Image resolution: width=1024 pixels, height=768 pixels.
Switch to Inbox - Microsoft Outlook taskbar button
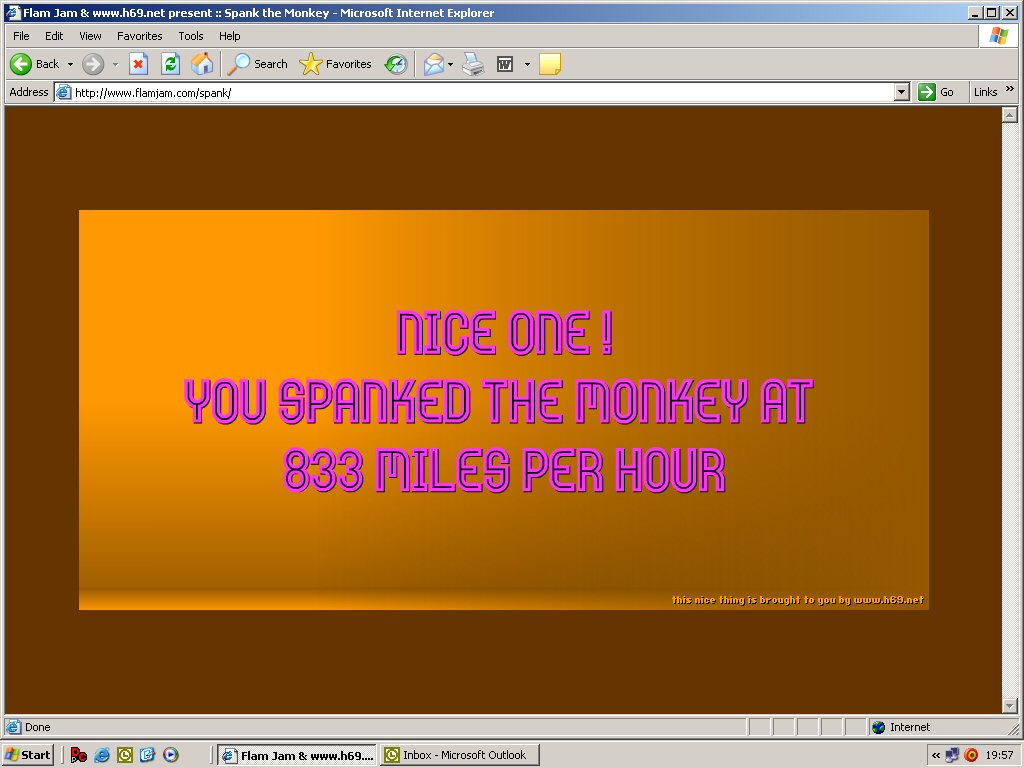pyautogui.click(x=460, y=755)
